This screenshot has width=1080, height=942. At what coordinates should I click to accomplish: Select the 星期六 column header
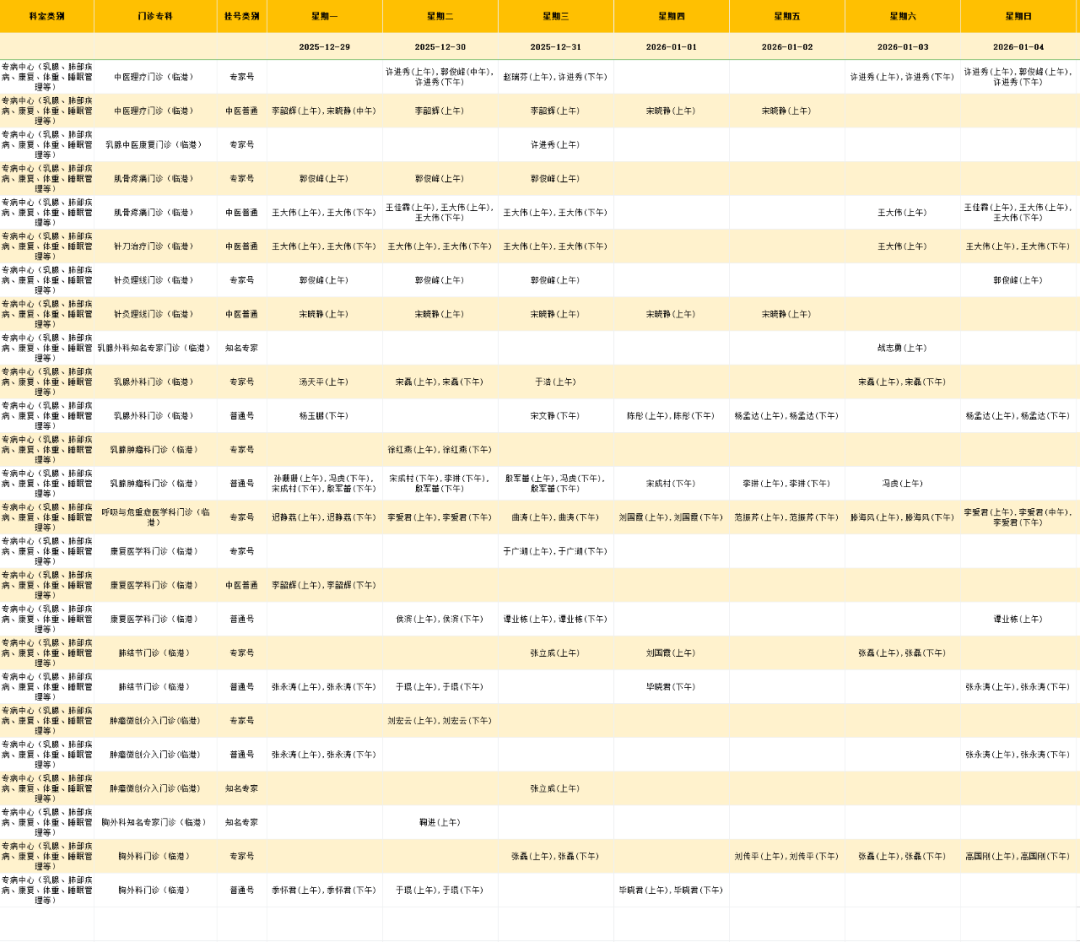902,16
